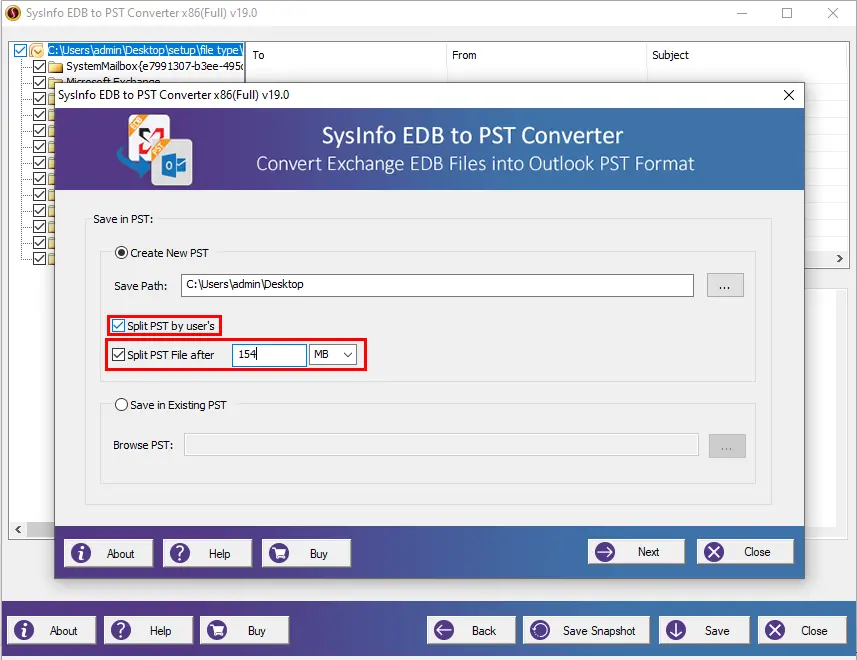Click the disabled Browse PST ... button

click(x=727, y=446)
